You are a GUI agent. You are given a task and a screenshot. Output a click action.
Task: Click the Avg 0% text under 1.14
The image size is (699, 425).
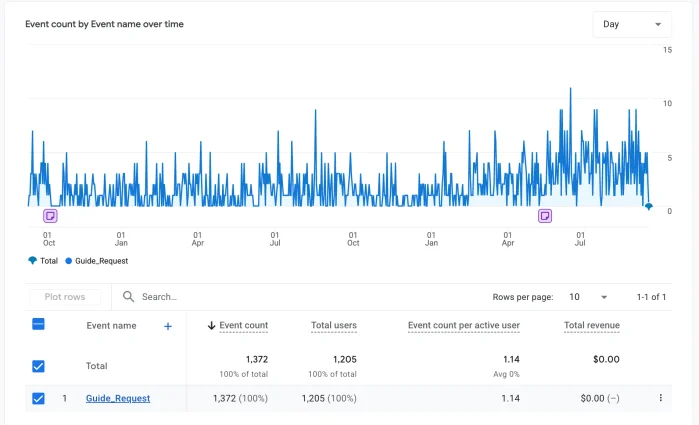point(506,374)
